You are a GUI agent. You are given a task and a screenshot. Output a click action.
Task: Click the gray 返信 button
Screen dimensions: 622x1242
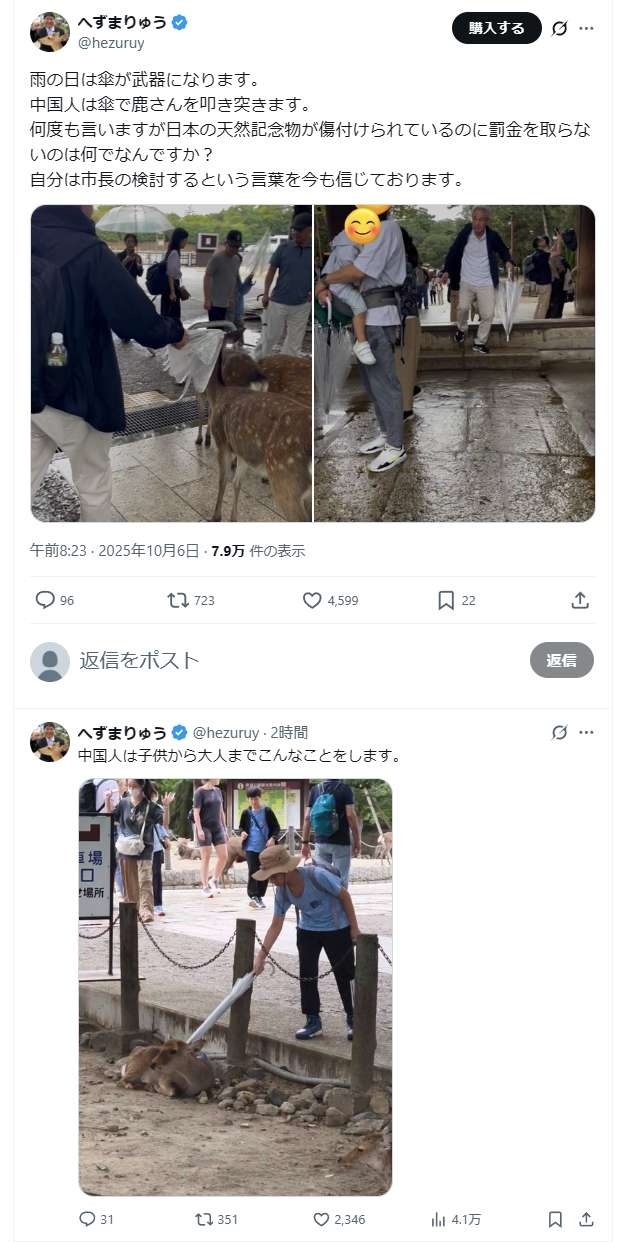pyautogui.click(x=561, y=660)
